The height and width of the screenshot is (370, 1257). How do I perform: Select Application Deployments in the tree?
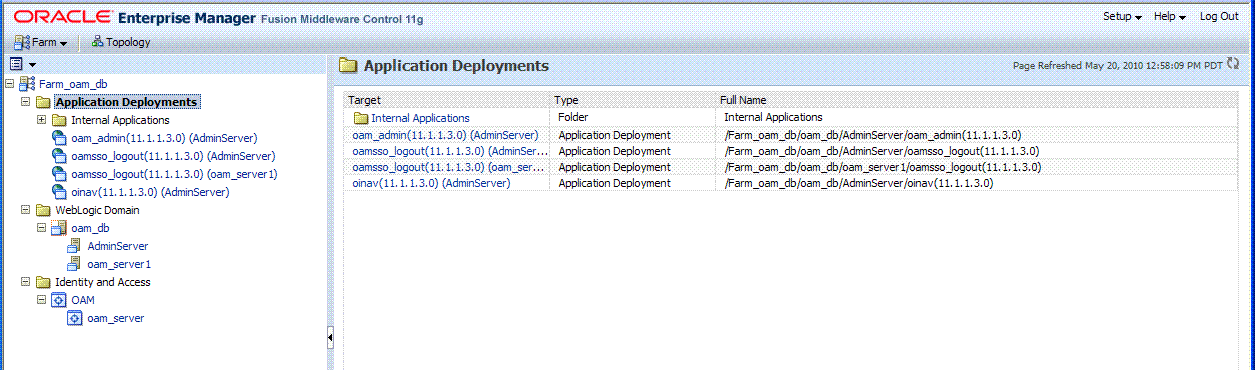pyautogui.click(x=126, y=102)
